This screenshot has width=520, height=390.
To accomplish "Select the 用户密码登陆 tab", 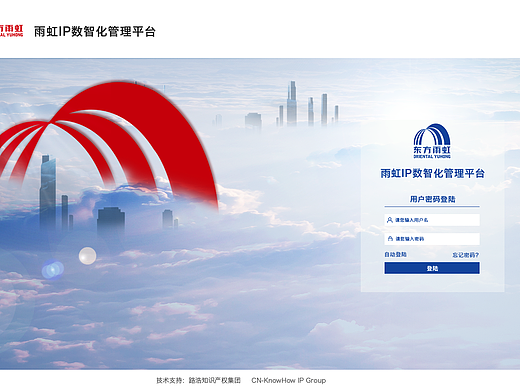I will (432, 199).
